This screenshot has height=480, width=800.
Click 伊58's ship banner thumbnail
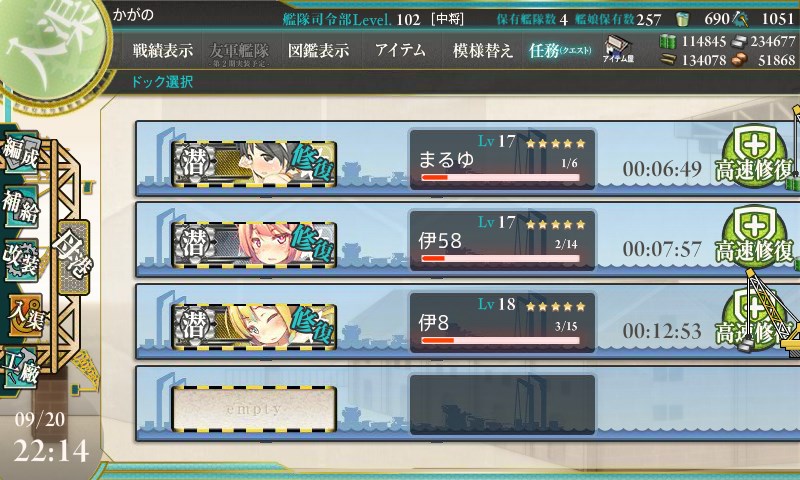point(254,245)
